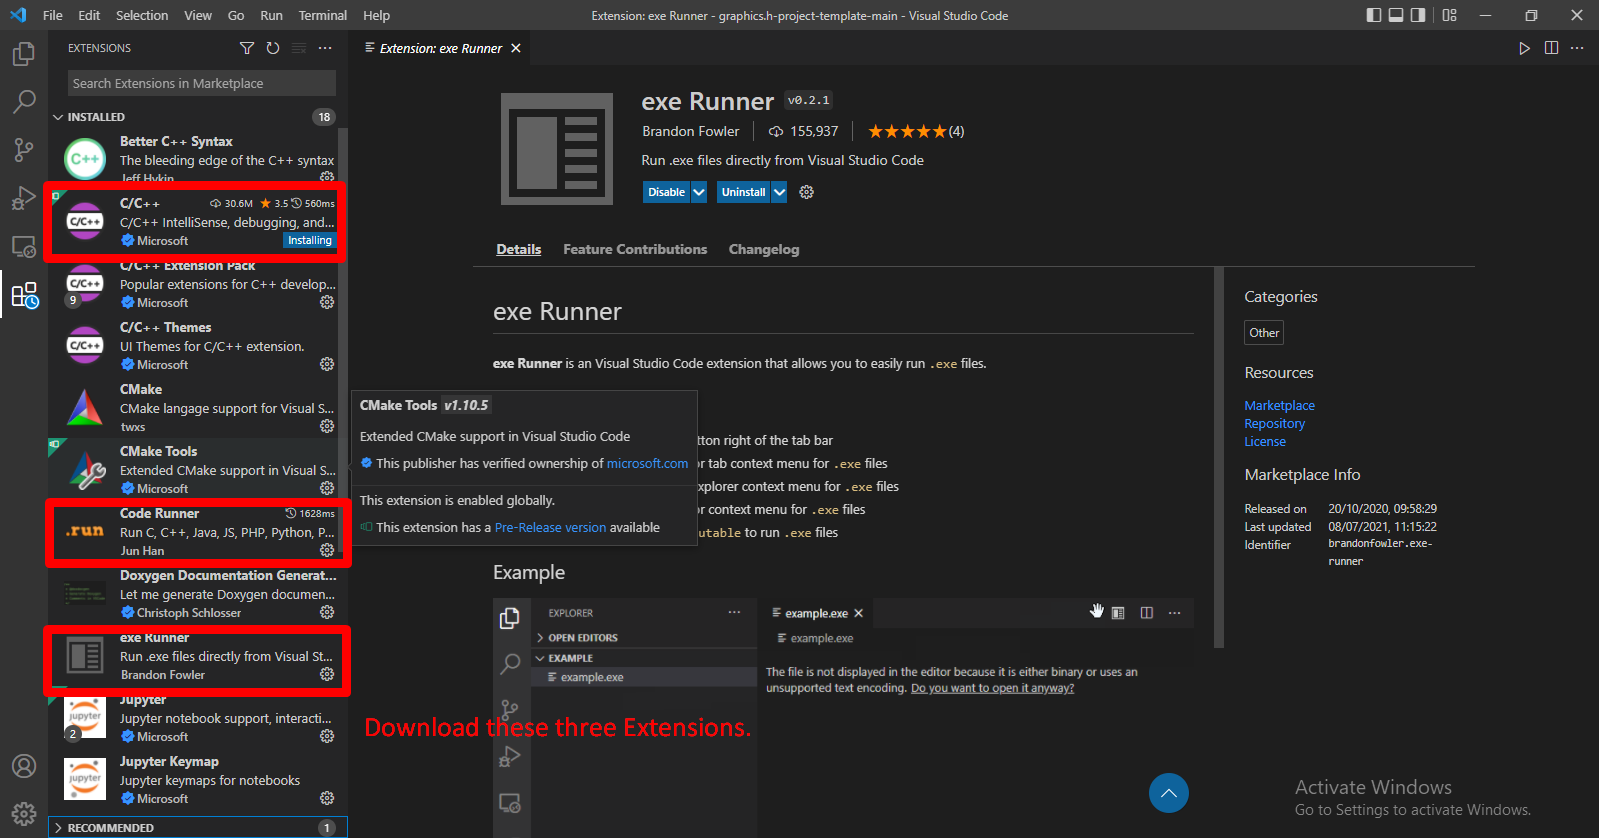Viewport: 1599px width, 838px height.
Task: Follow the microsoft.com link in tooltip
Action: pyautogui.click(x=647, y=463)
